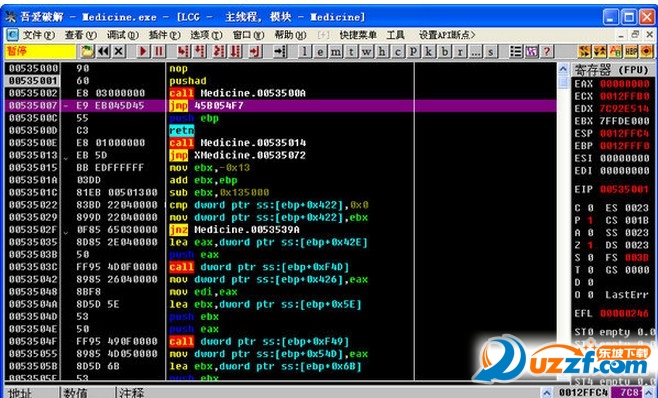The image size is (658, 398).
Task: Click the blue C icon beside the 文件 menu
Action: pyautogui.click(x=12, y=35)
